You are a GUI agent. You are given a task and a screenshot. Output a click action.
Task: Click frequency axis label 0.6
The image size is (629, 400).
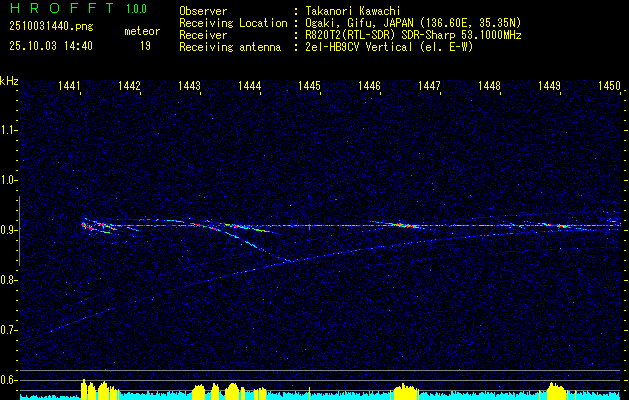point(9,380)
